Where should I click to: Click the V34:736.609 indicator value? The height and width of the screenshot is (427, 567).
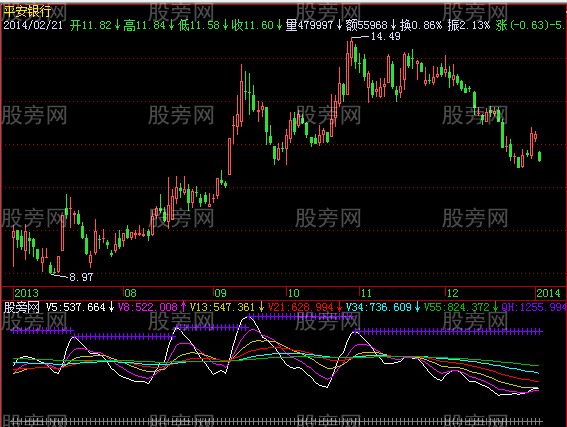(x=379, y=307)
